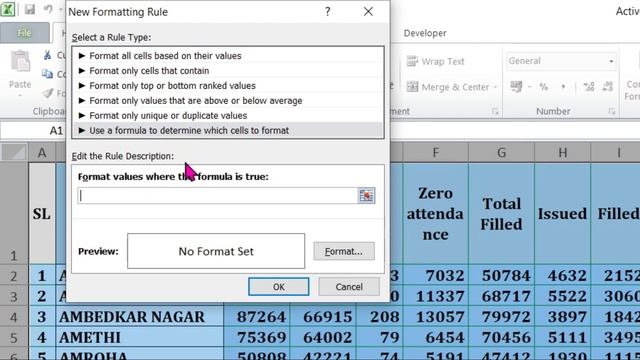Expand Paste dropdown arrow below Paste
The width and height of the screenshot is (640, 360).
(x=20, y=95)
